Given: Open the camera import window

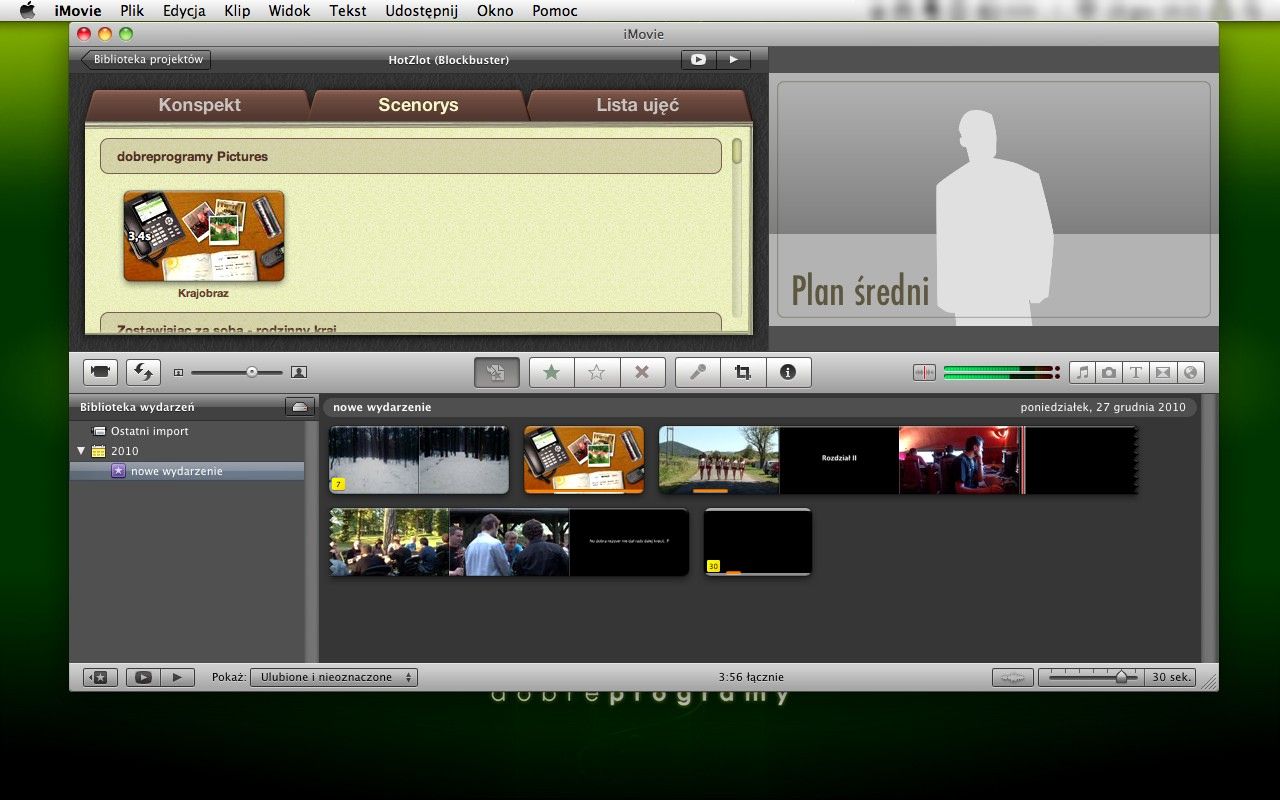Looking at the screenshot, I should pos(100,372).
